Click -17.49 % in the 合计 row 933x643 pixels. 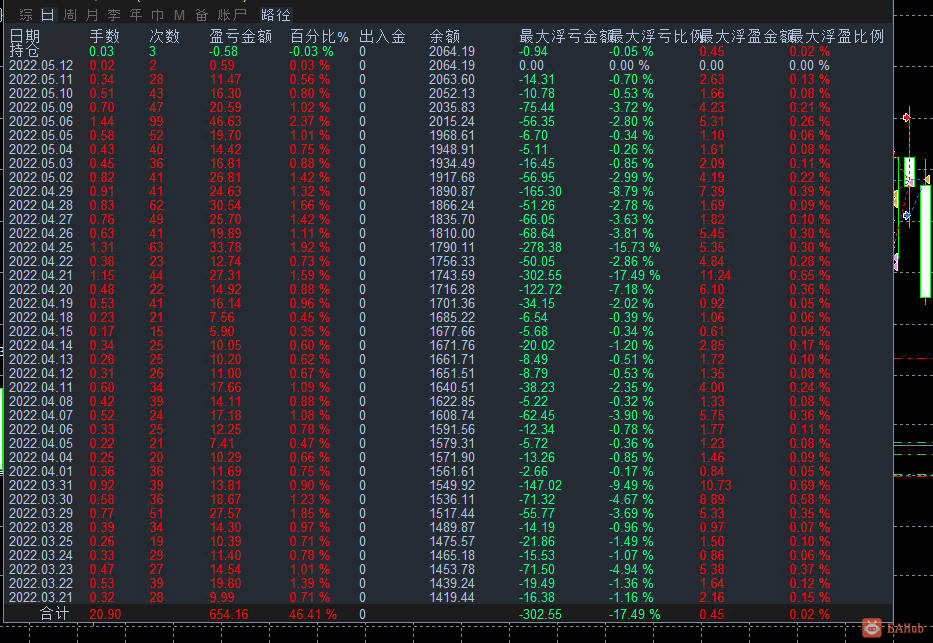(634, 614)
